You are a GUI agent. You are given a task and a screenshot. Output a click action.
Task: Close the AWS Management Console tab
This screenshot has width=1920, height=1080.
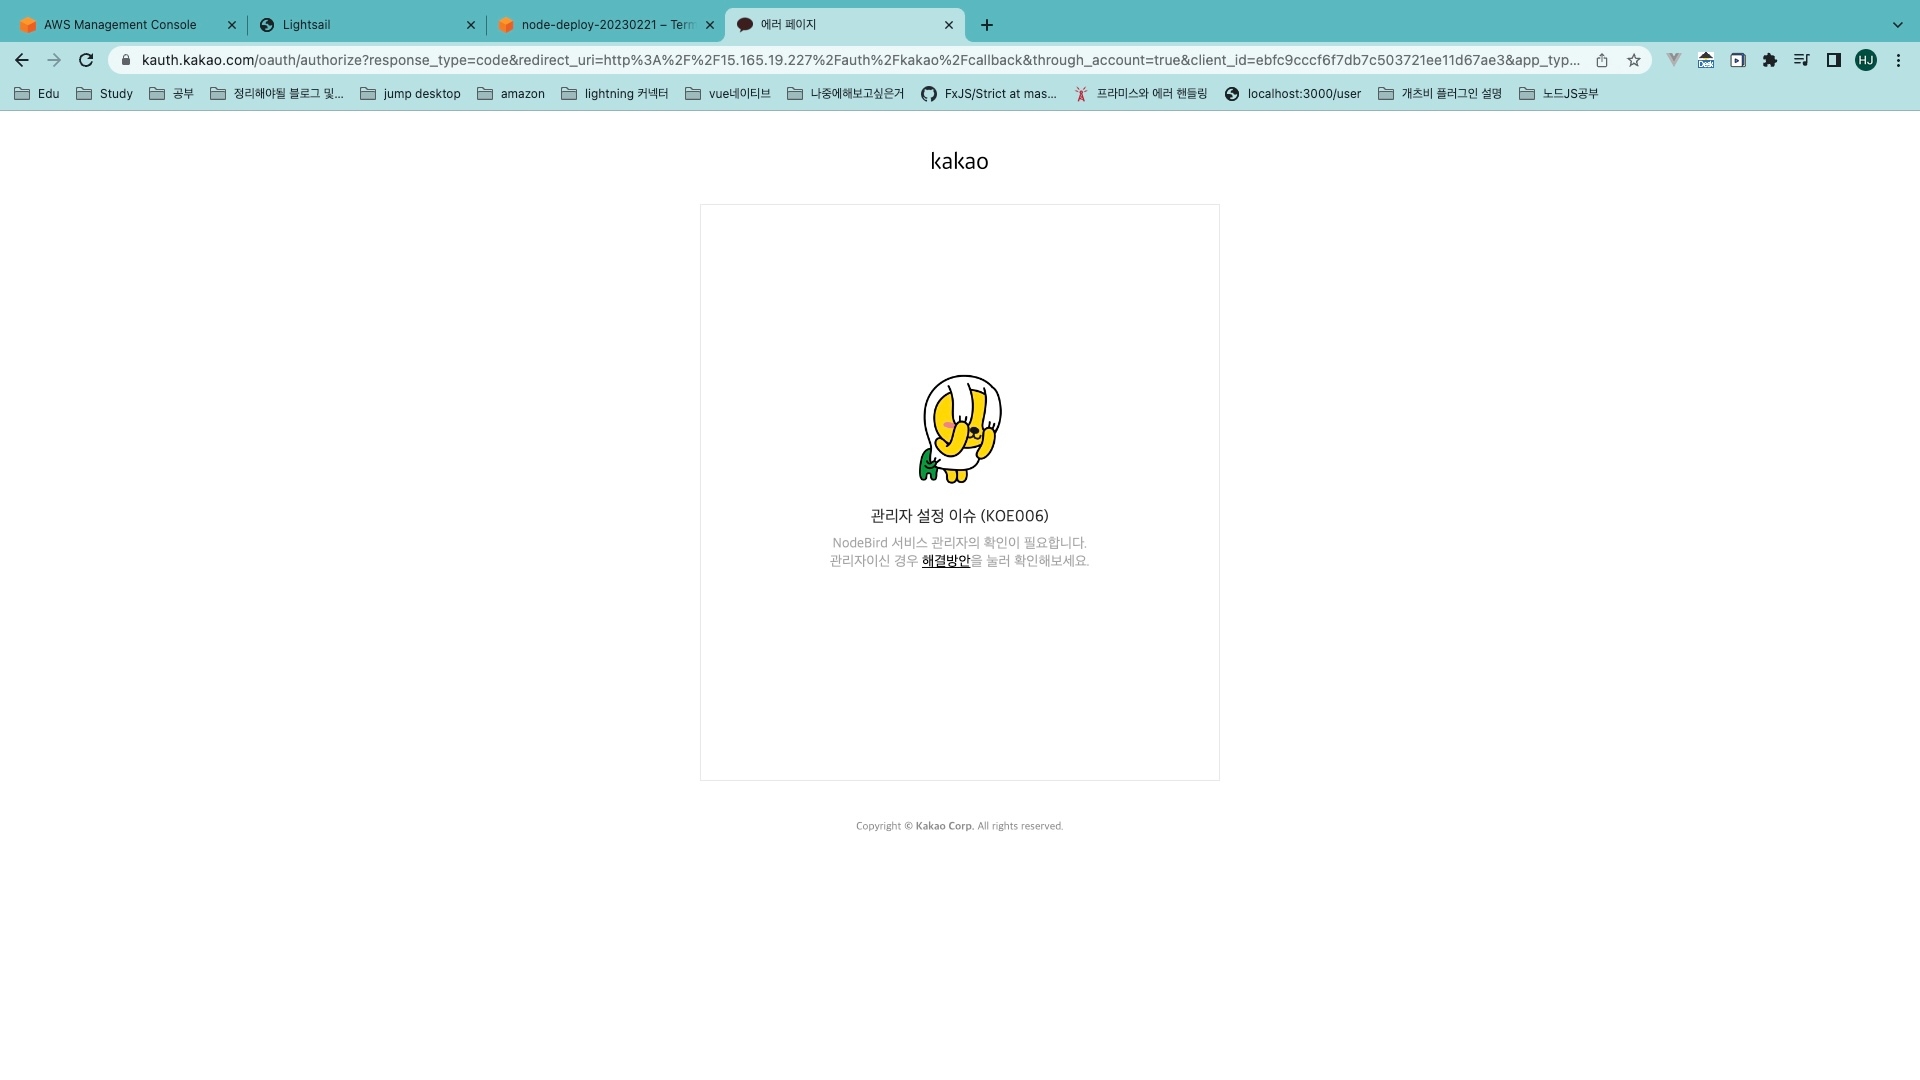coord(232,25)
